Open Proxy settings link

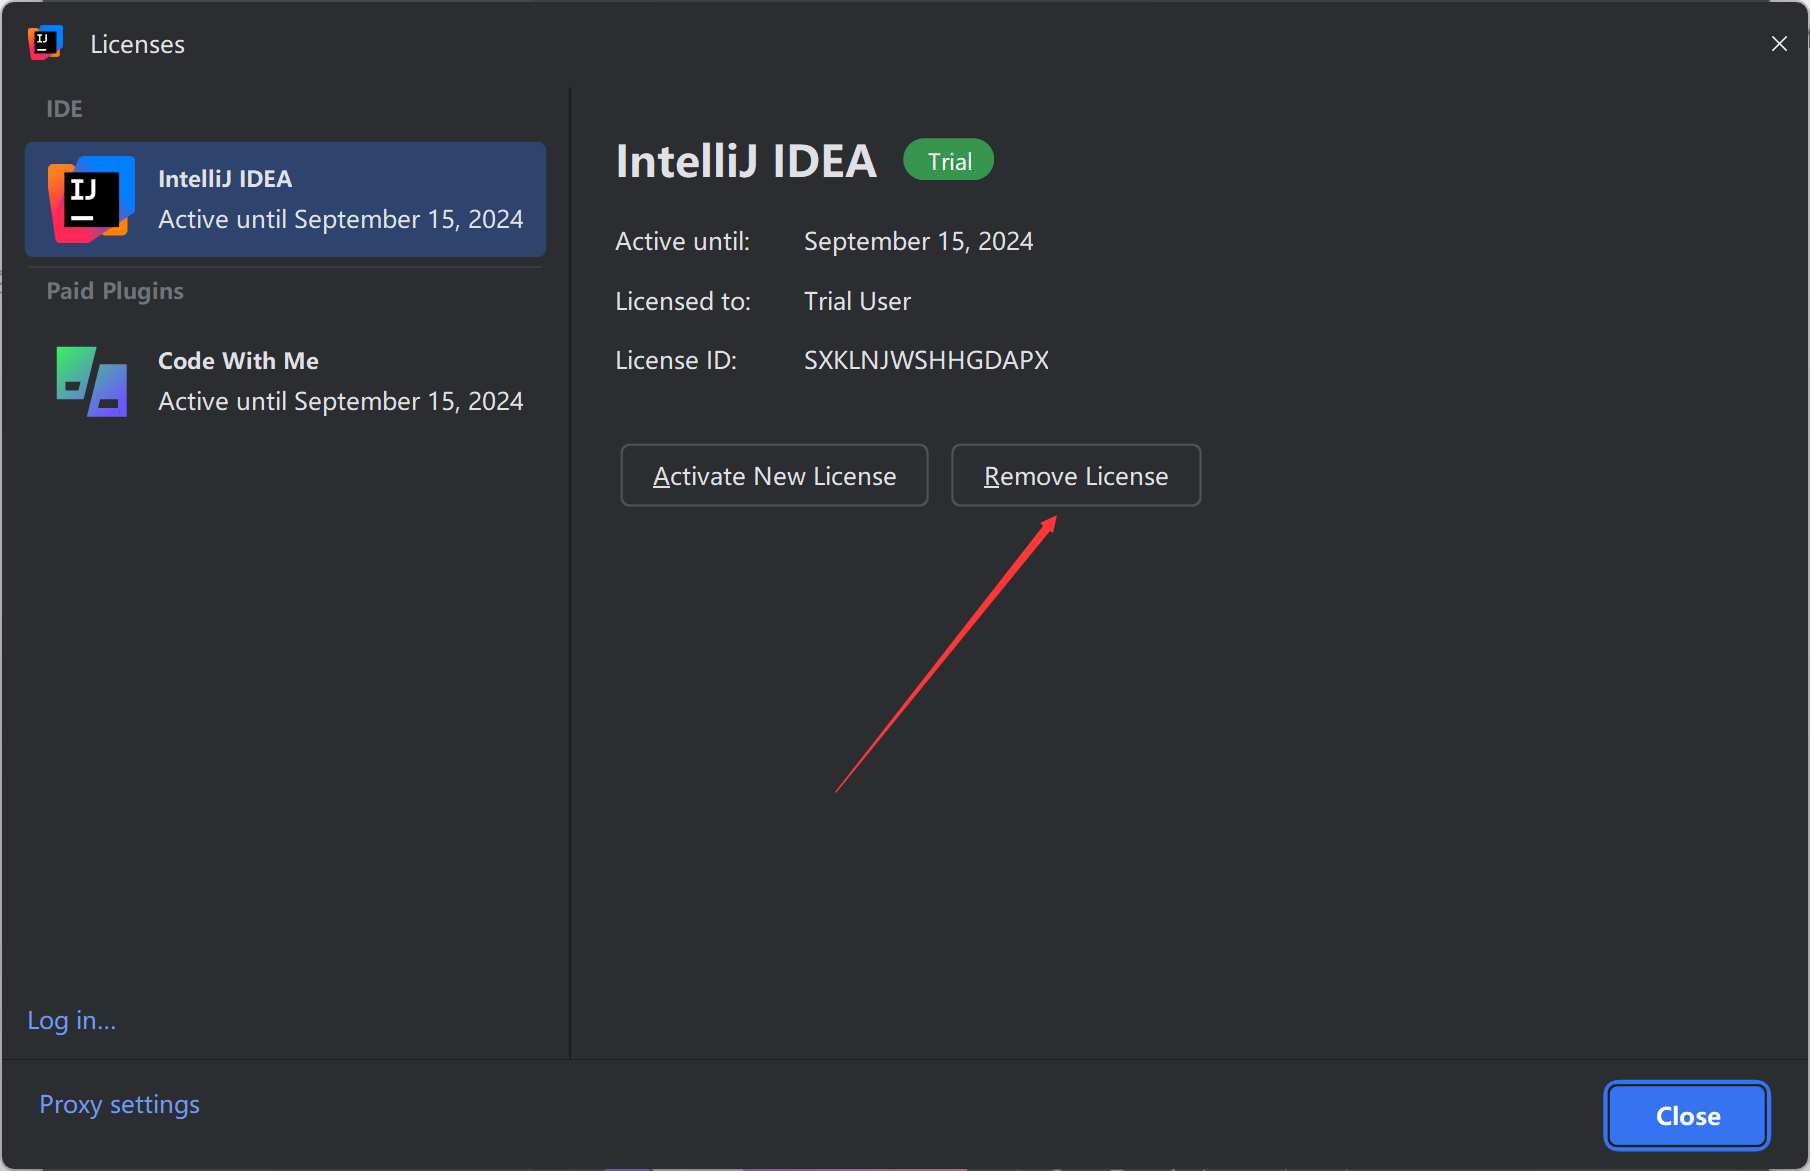click(119, 1104)
